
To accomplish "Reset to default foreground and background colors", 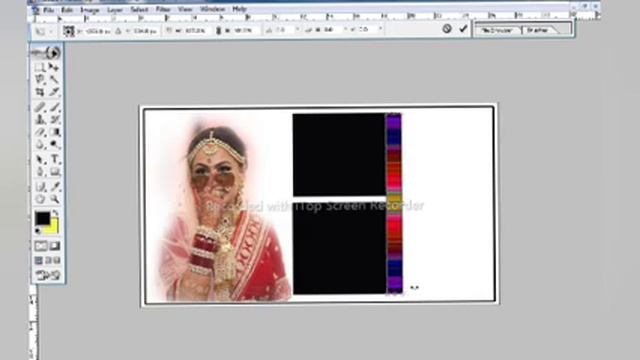I will (38, 231).
